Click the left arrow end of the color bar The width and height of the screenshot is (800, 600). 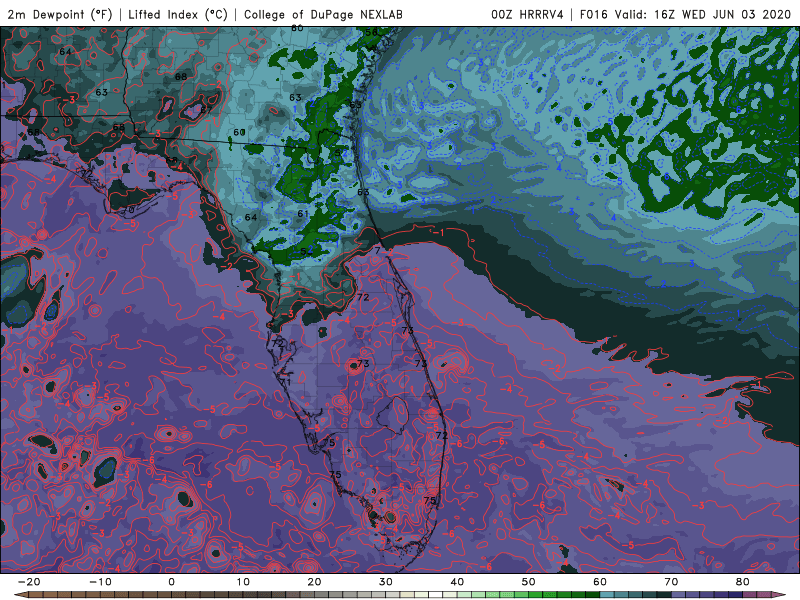[x=21, y=595]
